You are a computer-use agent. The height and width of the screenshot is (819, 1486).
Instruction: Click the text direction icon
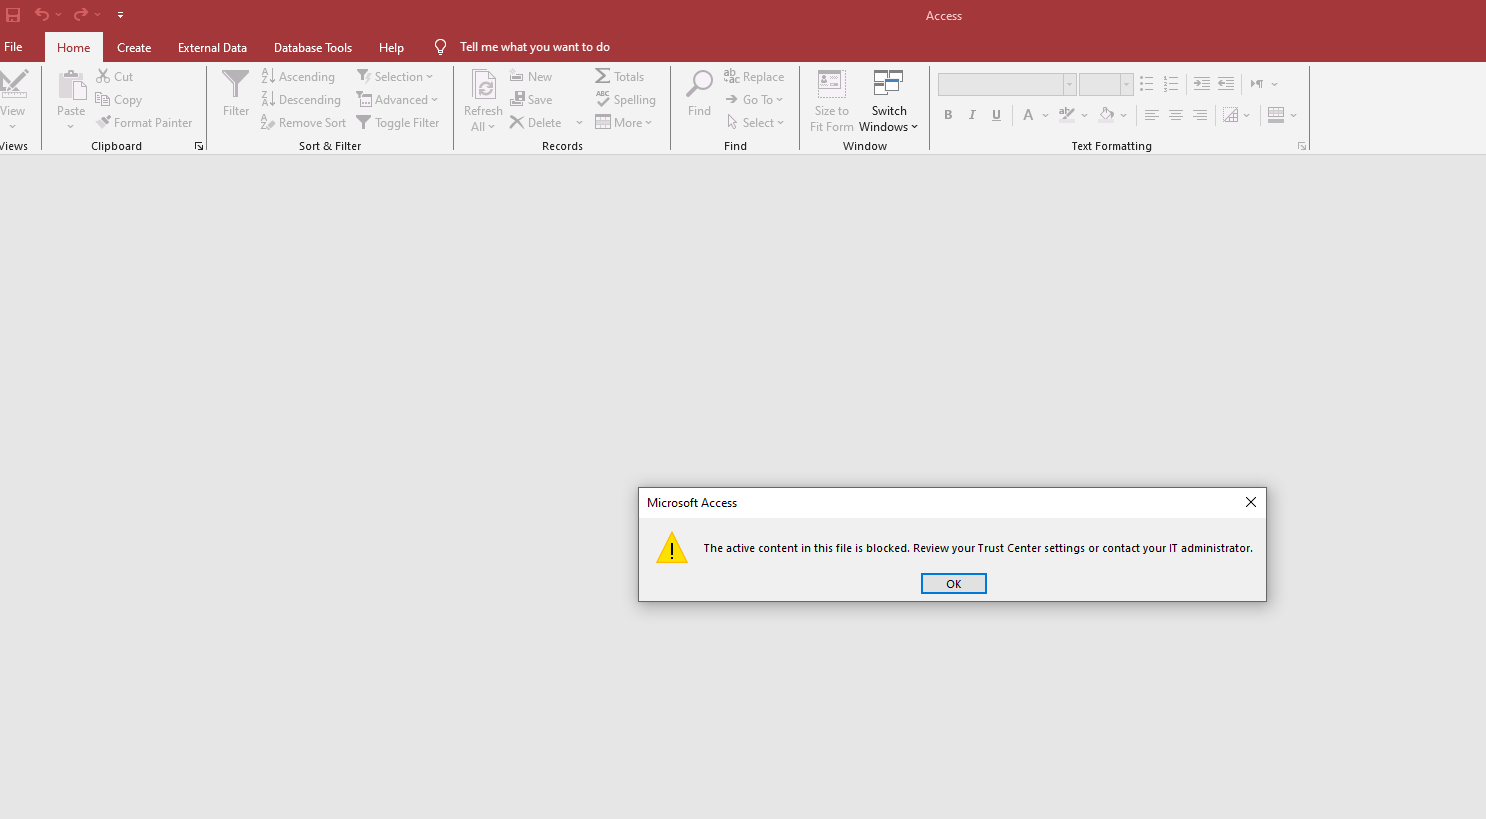1257,84
